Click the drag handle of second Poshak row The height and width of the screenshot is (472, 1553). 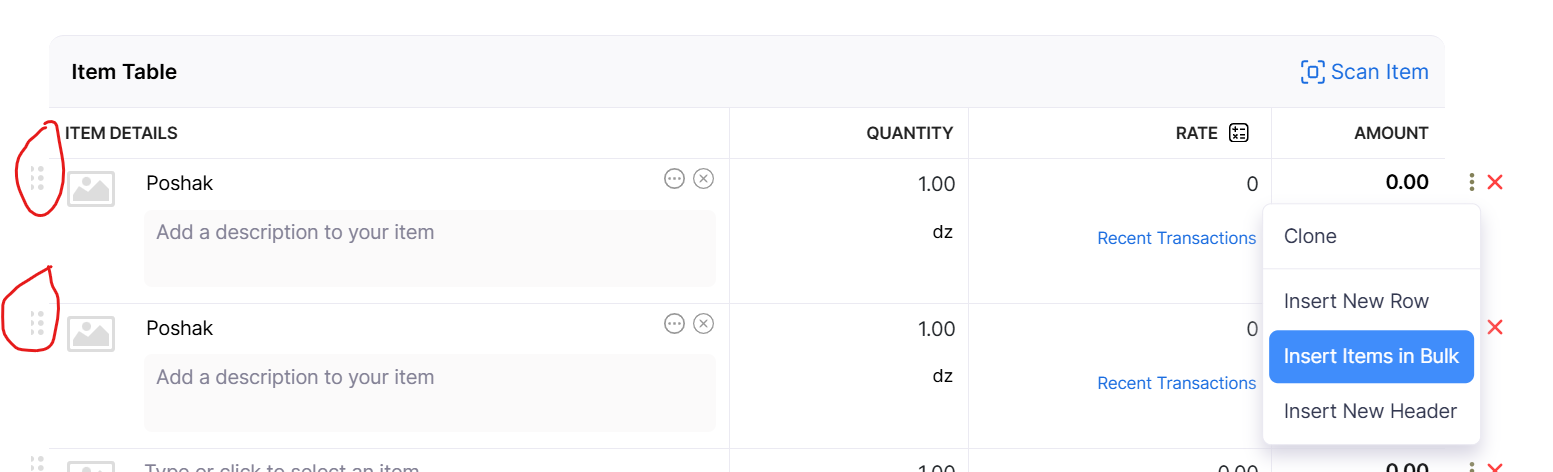(x=37, y=324)
